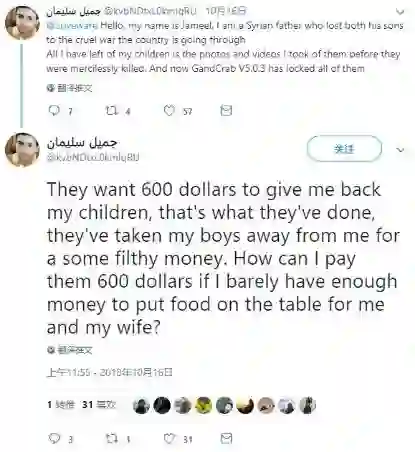Open the tweet timestamp from October 2018
415x452 pixels.
(110, 372)
